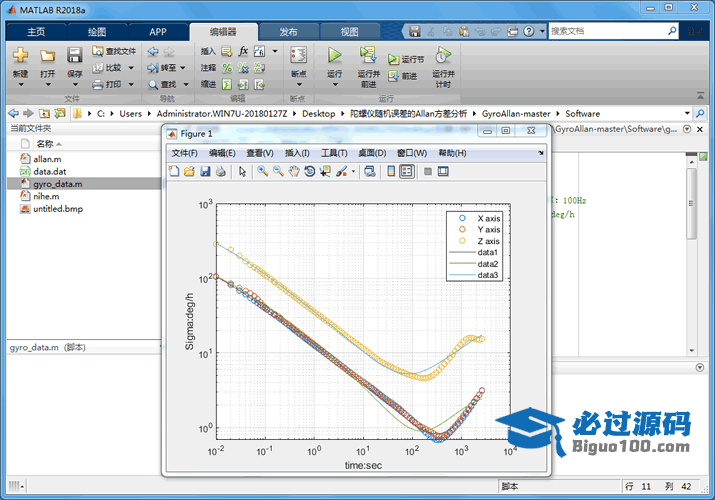Viewport: 715px width, 500px height.
Task: Click Link Plot icon in Figure 1 toolbar
Action: pyautogui.click(x=370, y=171)
